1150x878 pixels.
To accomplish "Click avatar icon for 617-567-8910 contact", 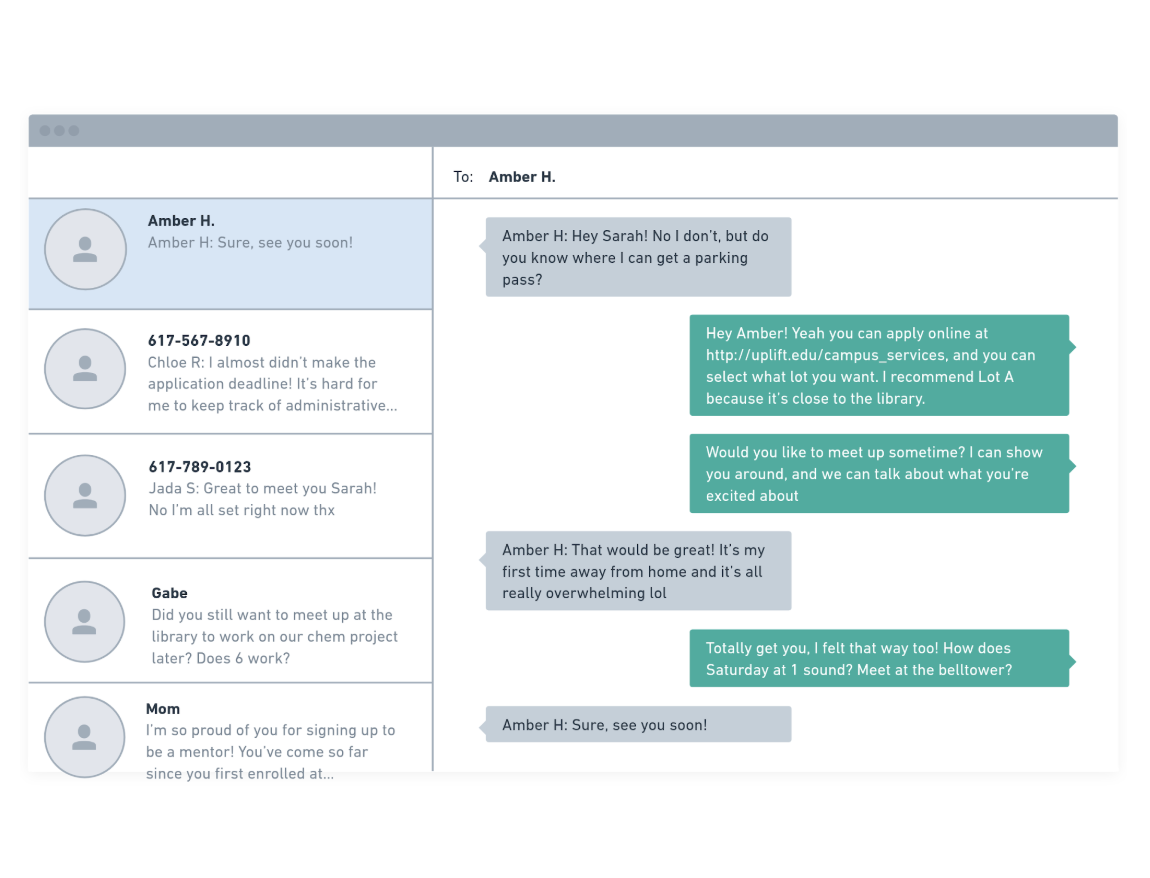I will coord(85,369).
